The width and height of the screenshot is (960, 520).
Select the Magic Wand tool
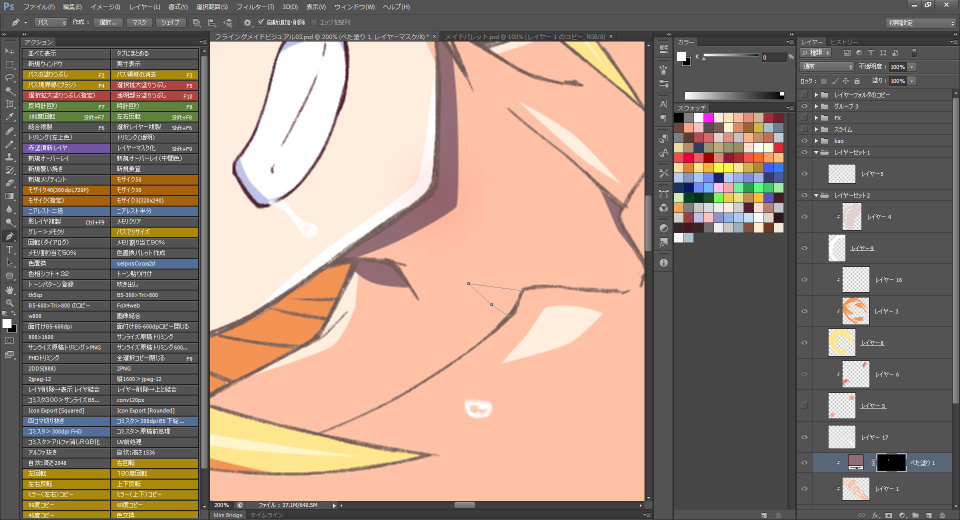[x=9, y=91]
